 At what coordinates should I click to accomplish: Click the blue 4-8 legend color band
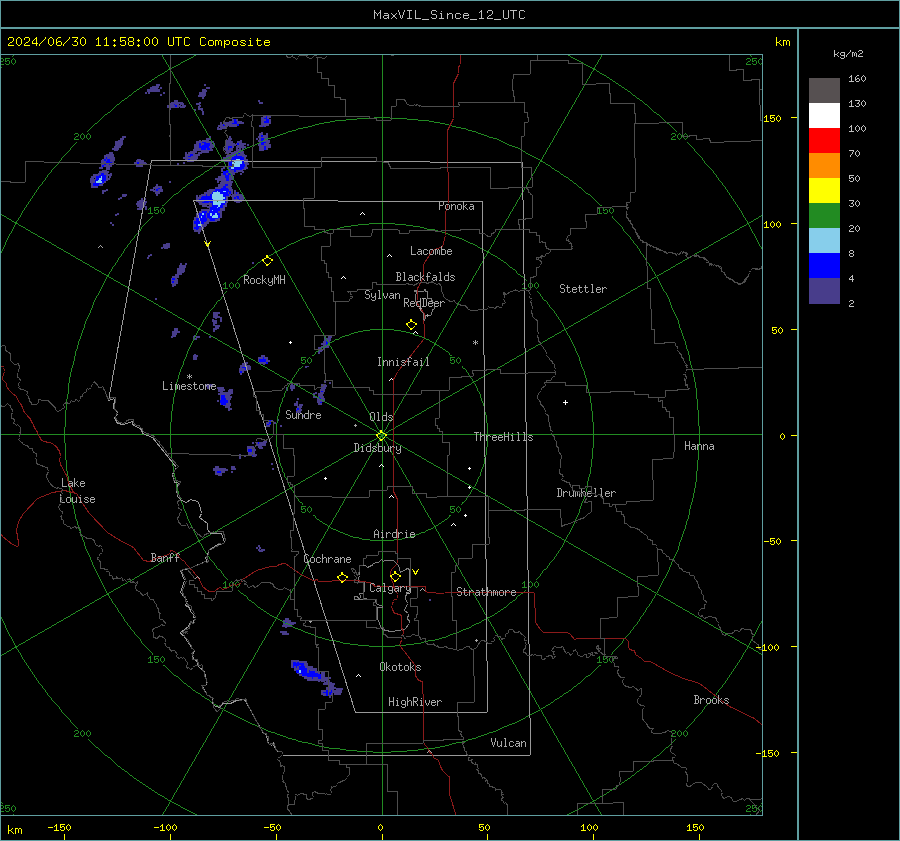pos(824,266)
